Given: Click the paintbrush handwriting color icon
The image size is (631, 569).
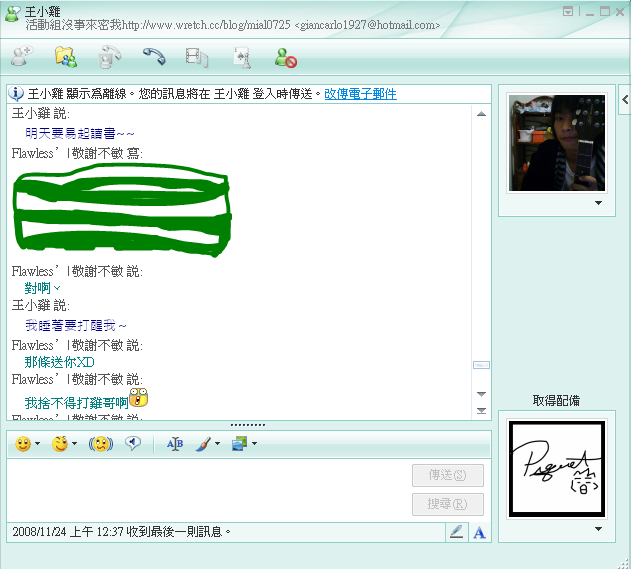Looking at the screenshot, I should [204, 444].
